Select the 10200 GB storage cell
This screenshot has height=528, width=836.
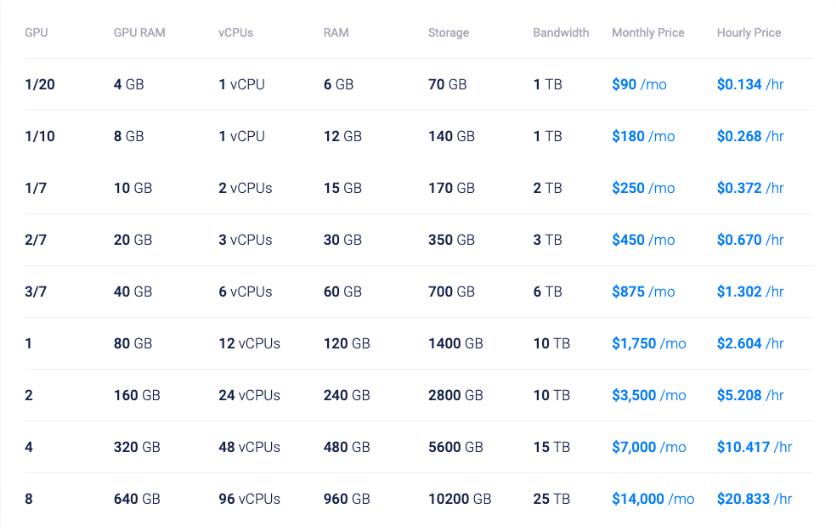point(459,500)
